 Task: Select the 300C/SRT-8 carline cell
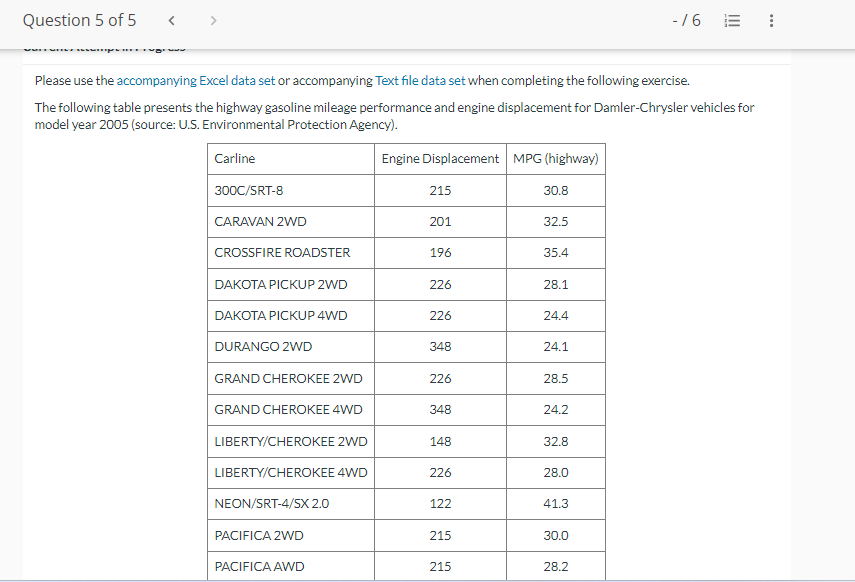[291, 190]
